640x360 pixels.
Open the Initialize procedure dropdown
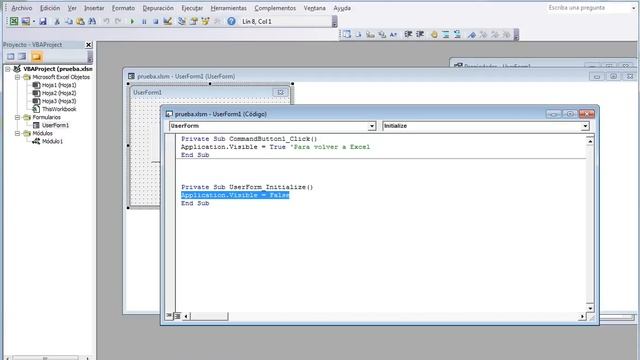point(585,126)
